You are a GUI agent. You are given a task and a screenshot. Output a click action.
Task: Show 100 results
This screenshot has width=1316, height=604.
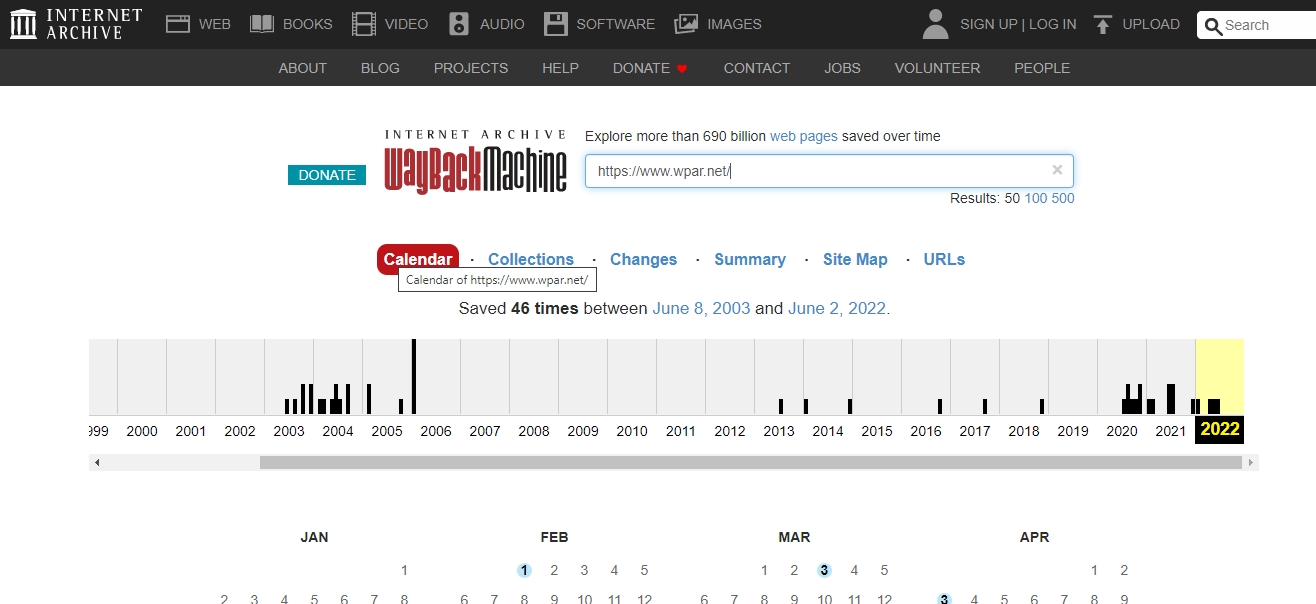1035,198
